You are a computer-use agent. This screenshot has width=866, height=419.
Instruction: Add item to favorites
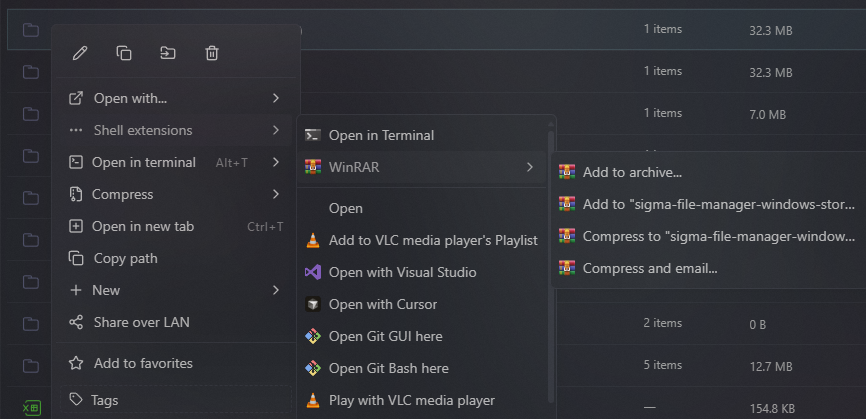click(176, 363)
